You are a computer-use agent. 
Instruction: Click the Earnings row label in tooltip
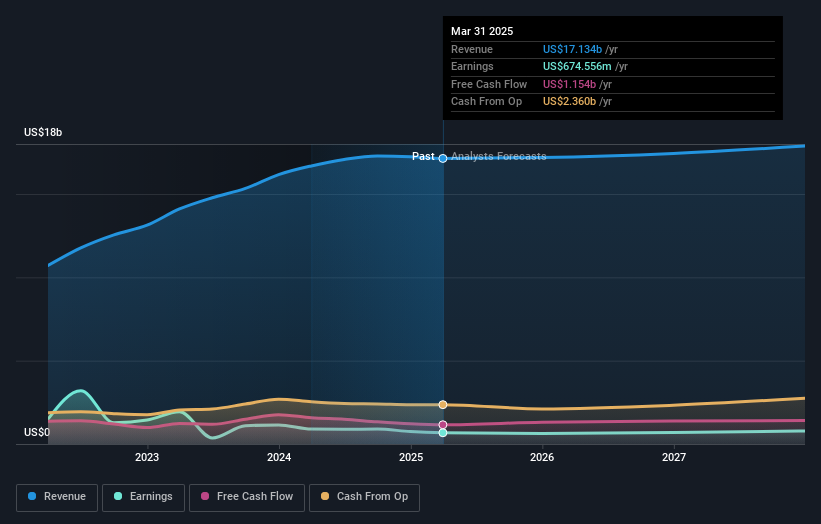pos(472,66)
